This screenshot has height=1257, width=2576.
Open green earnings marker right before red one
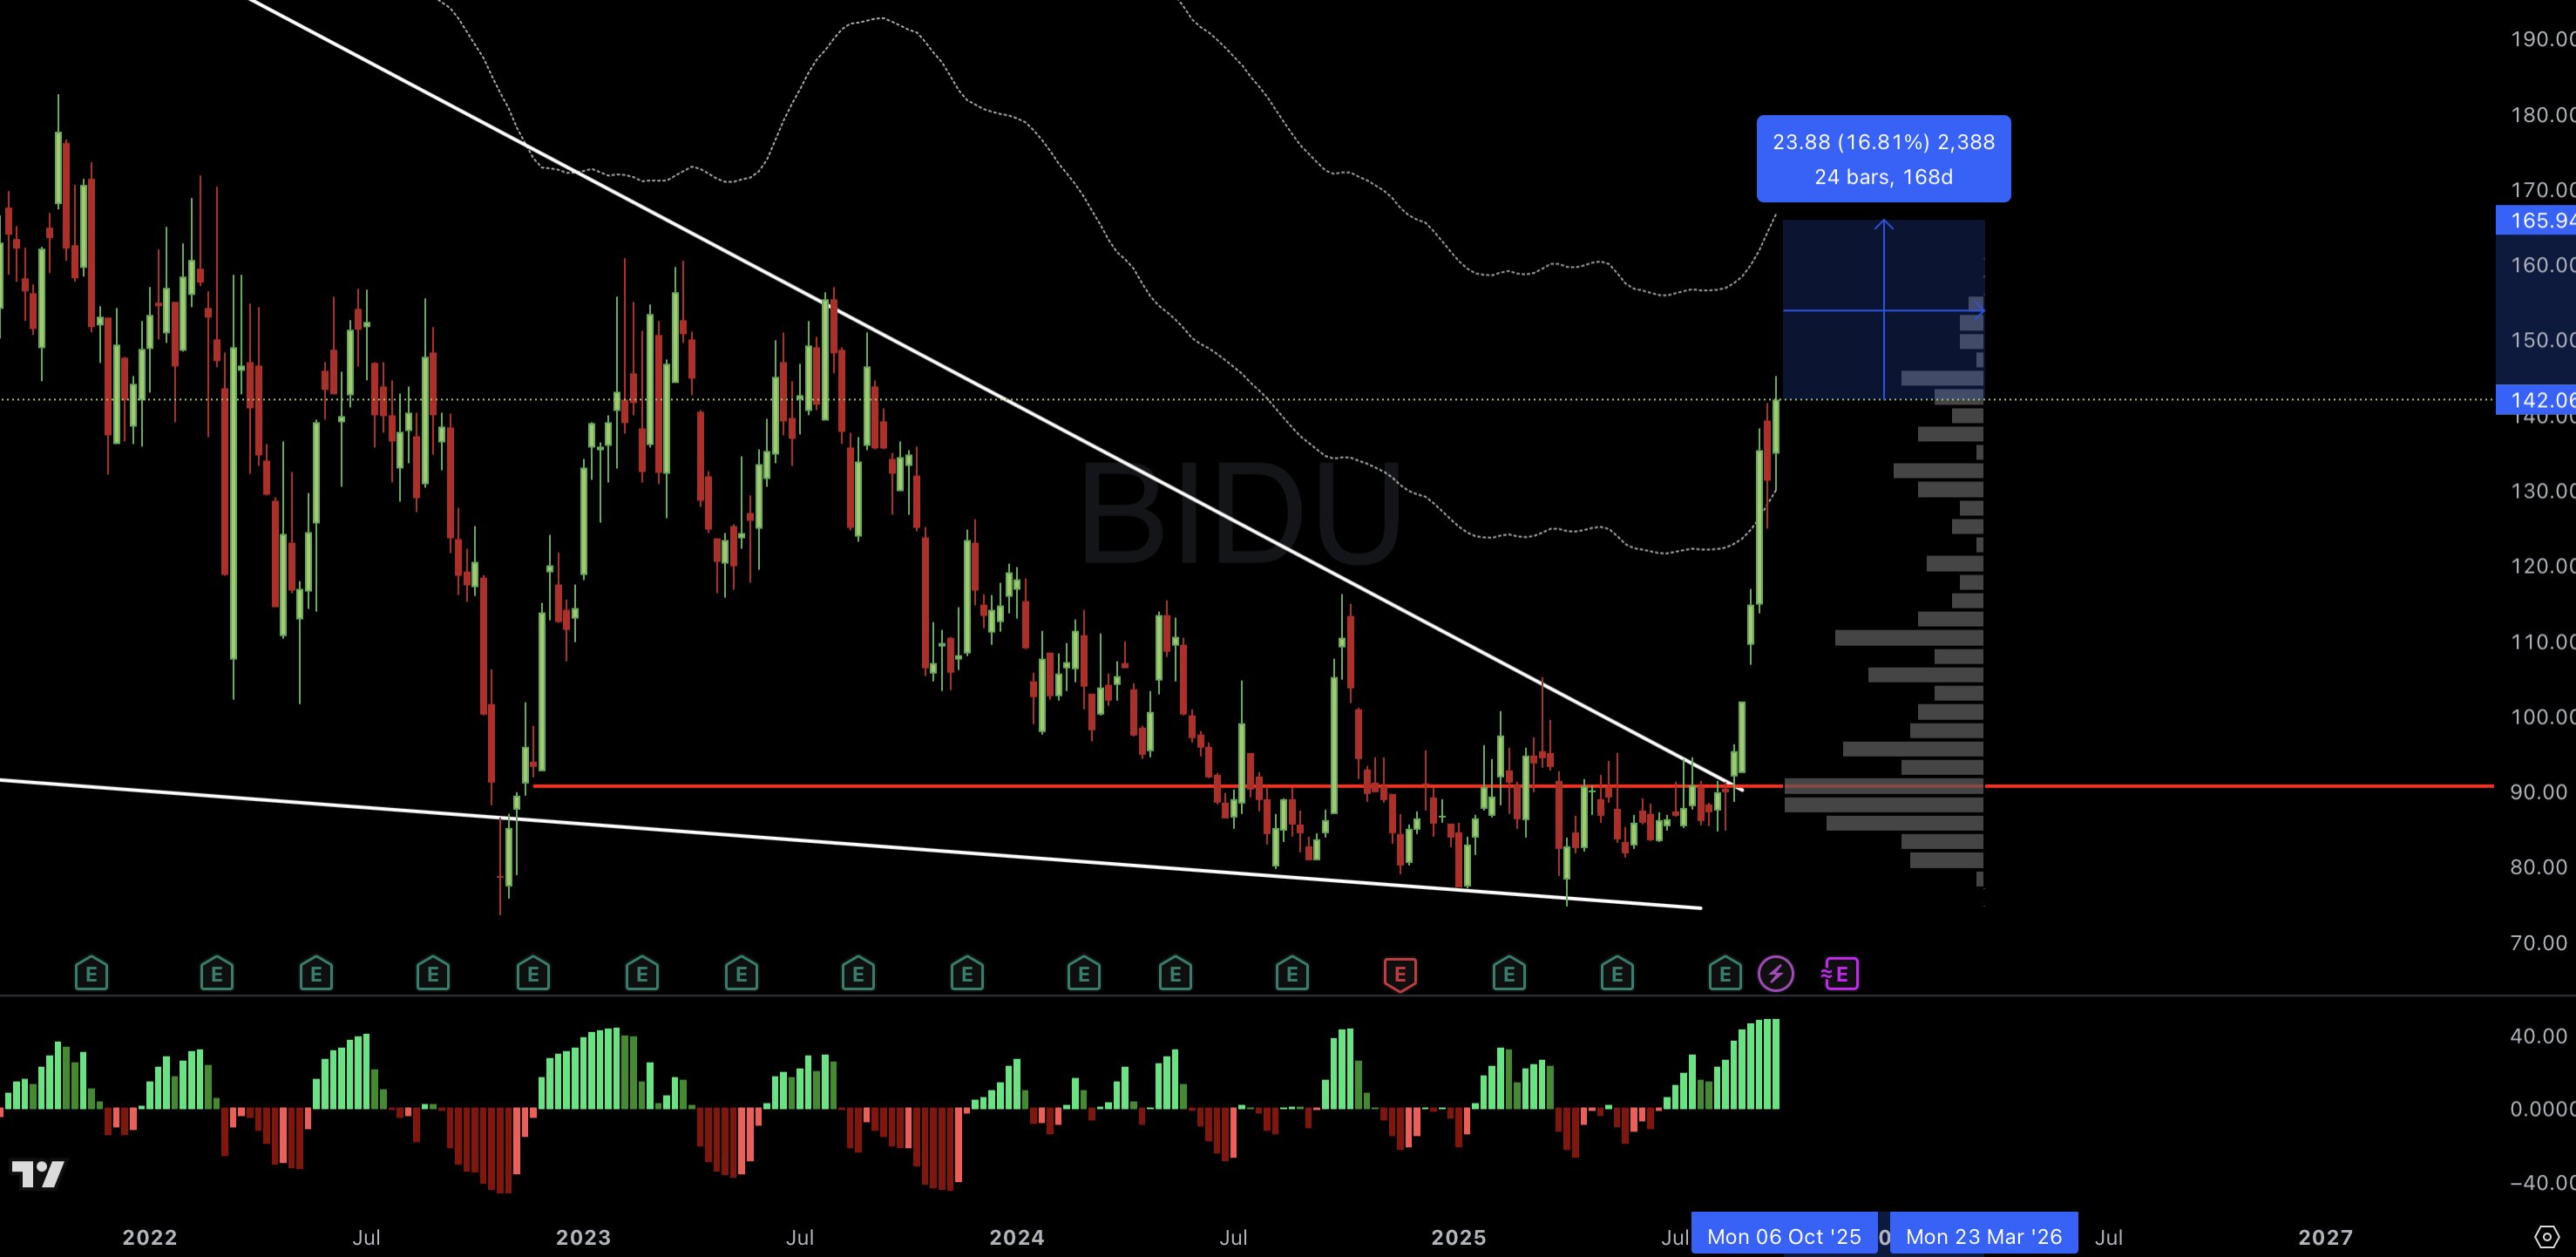pos(1292,973)
